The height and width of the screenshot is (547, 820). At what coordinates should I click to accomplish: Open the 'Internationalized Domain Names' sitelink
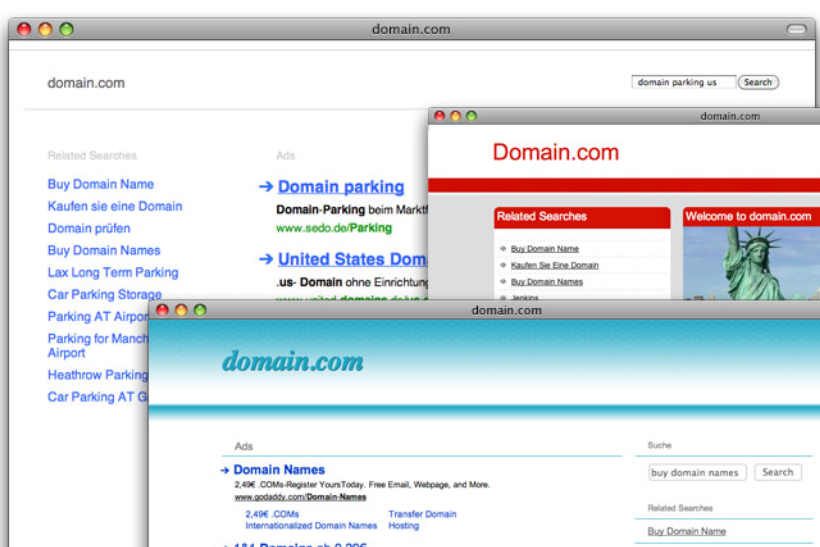pos(311,526)
